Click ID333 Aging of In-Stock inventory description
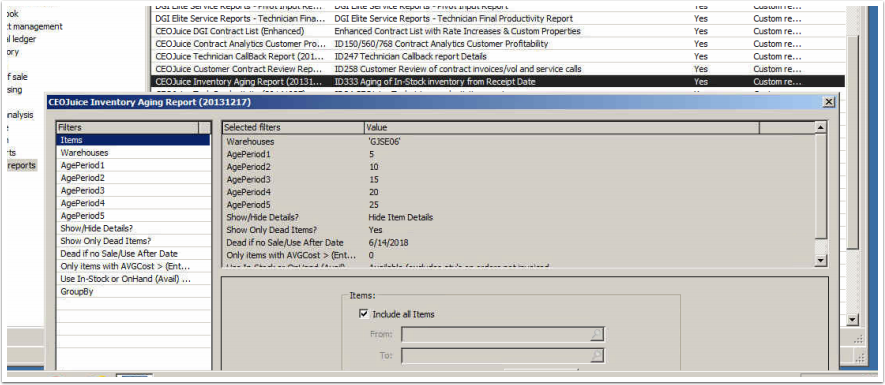Viewport: 885px width, 385px height. point(435,82)
